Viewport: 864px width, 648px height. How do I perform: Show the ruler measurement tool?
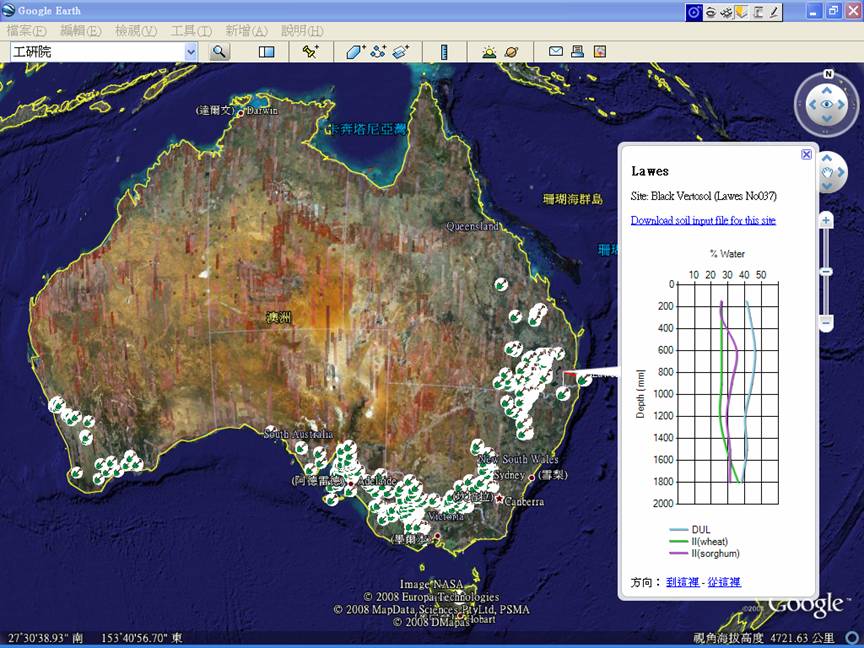click(445, 51)
